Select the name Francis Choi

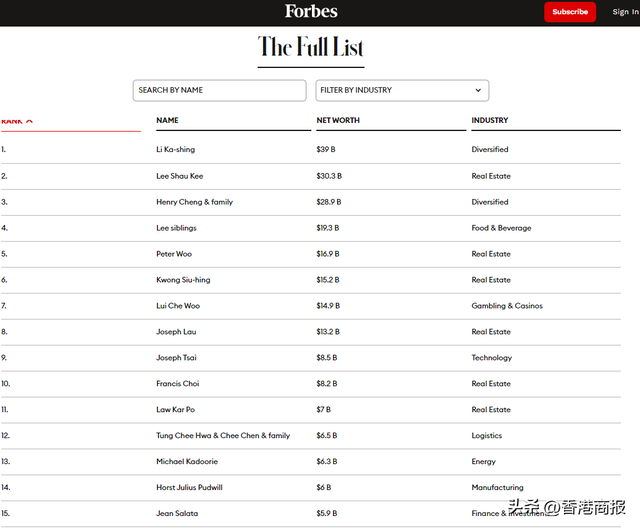178,384
